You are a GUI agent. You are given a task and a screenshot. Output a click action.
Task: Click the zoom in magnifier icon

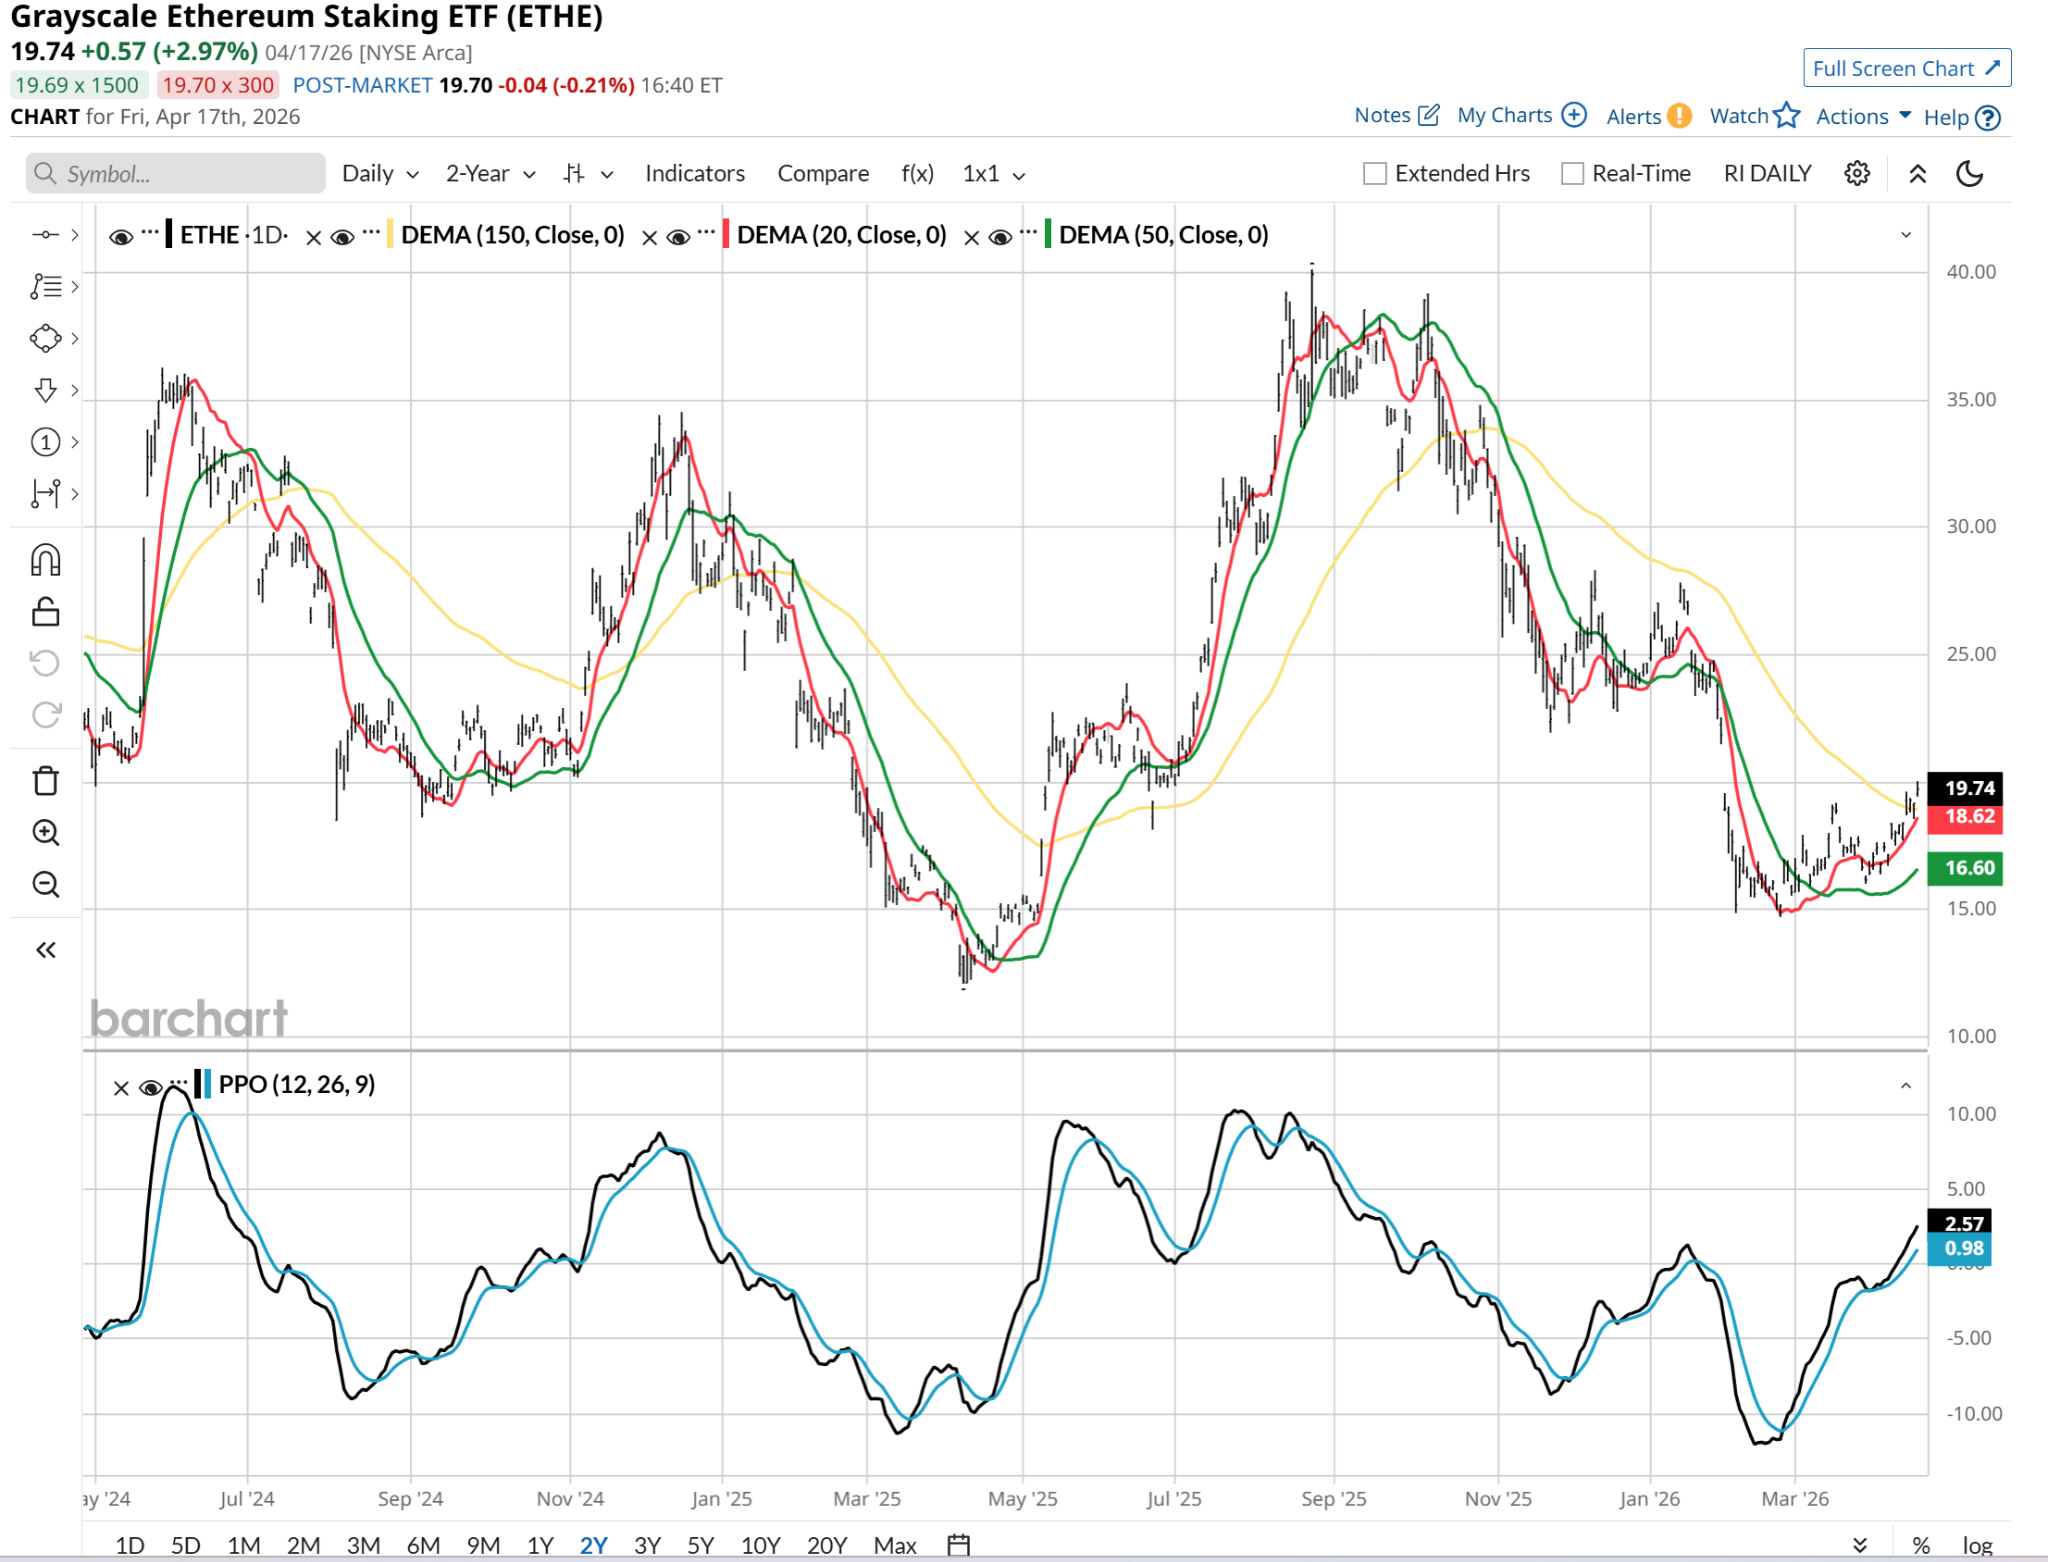point(46,833)
